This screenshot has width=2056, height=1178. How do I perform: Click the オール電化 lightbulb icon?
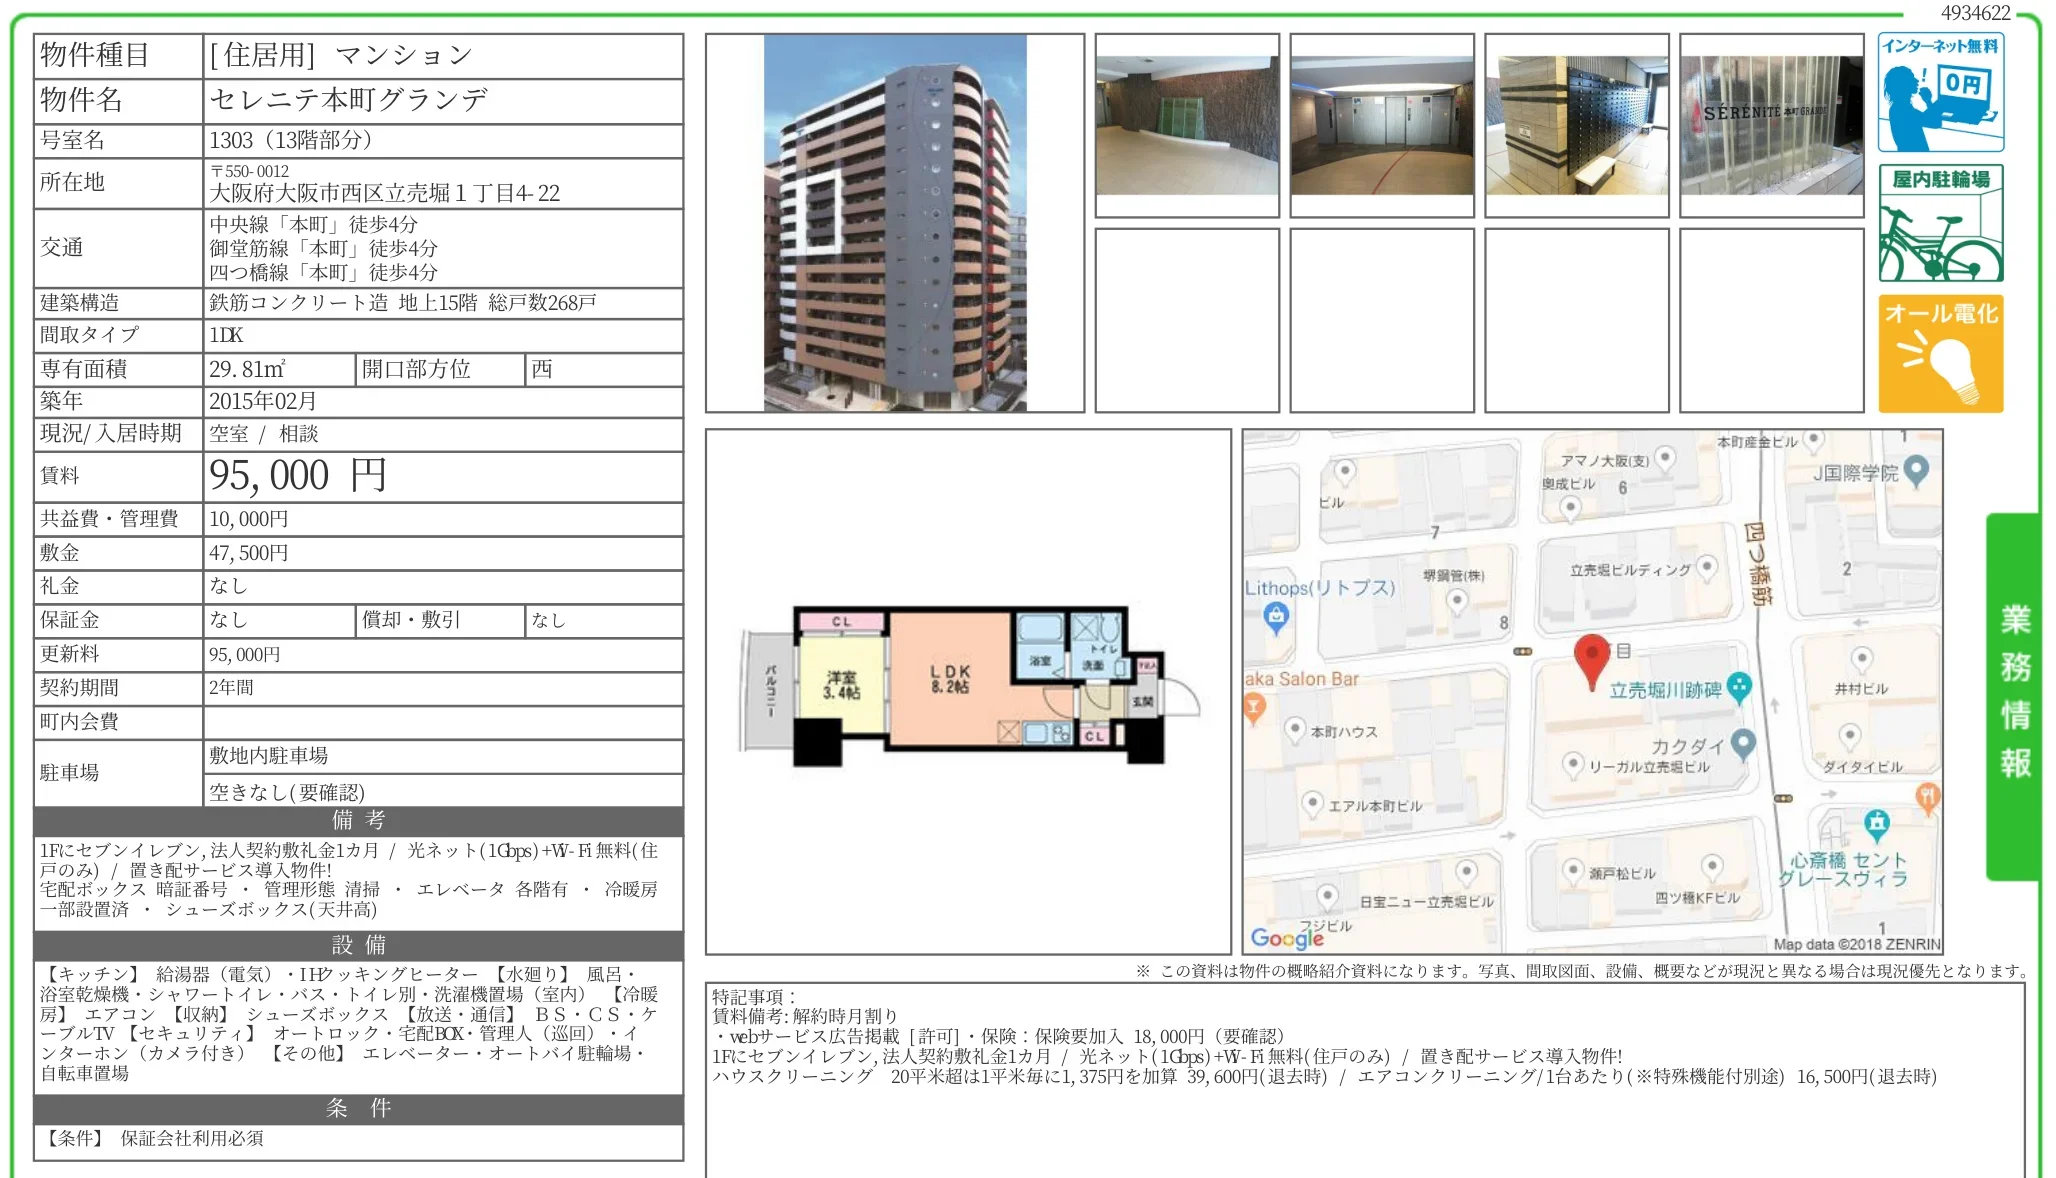point(1941,352)
